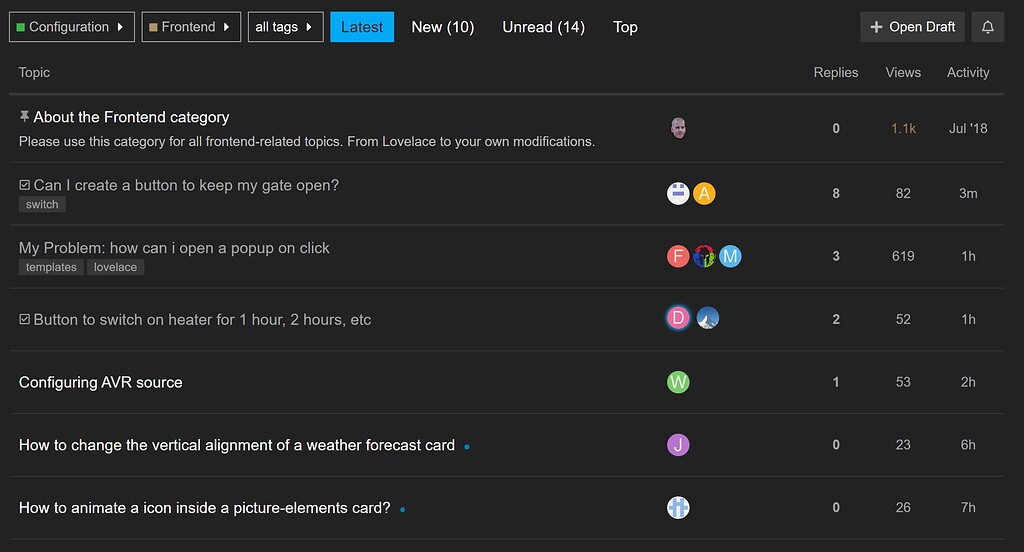The image size is (1024, 552).
Task: Open 'My Problem: how can i open a popup on click'
Action: pyautogui.click(x=174, y=248)
